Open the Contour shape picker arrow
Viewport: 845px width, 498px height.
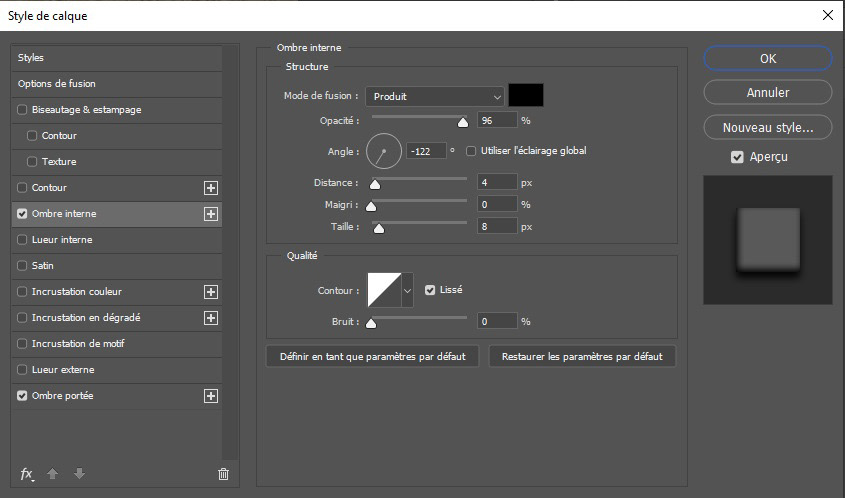(407, 290)
